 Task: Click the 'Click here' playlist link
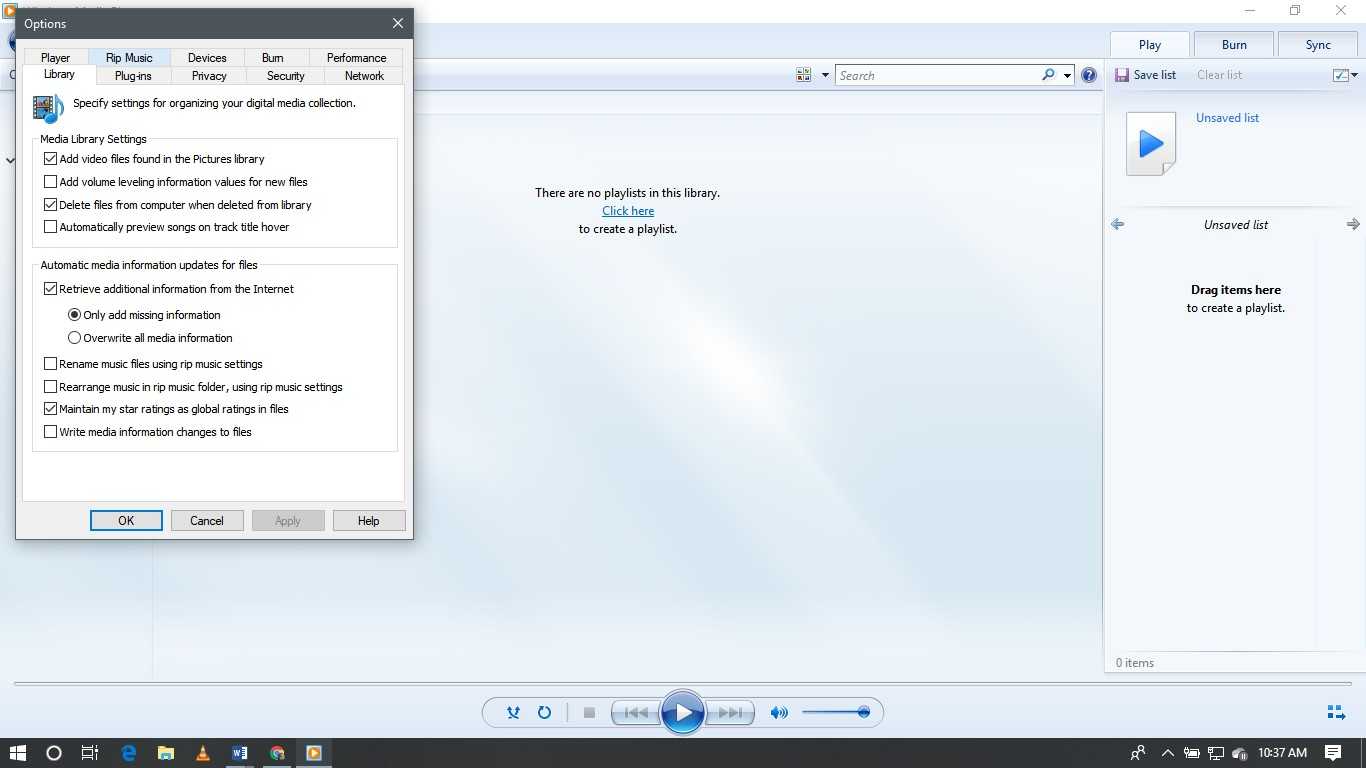pyautogui.click(x=628, y=211)
